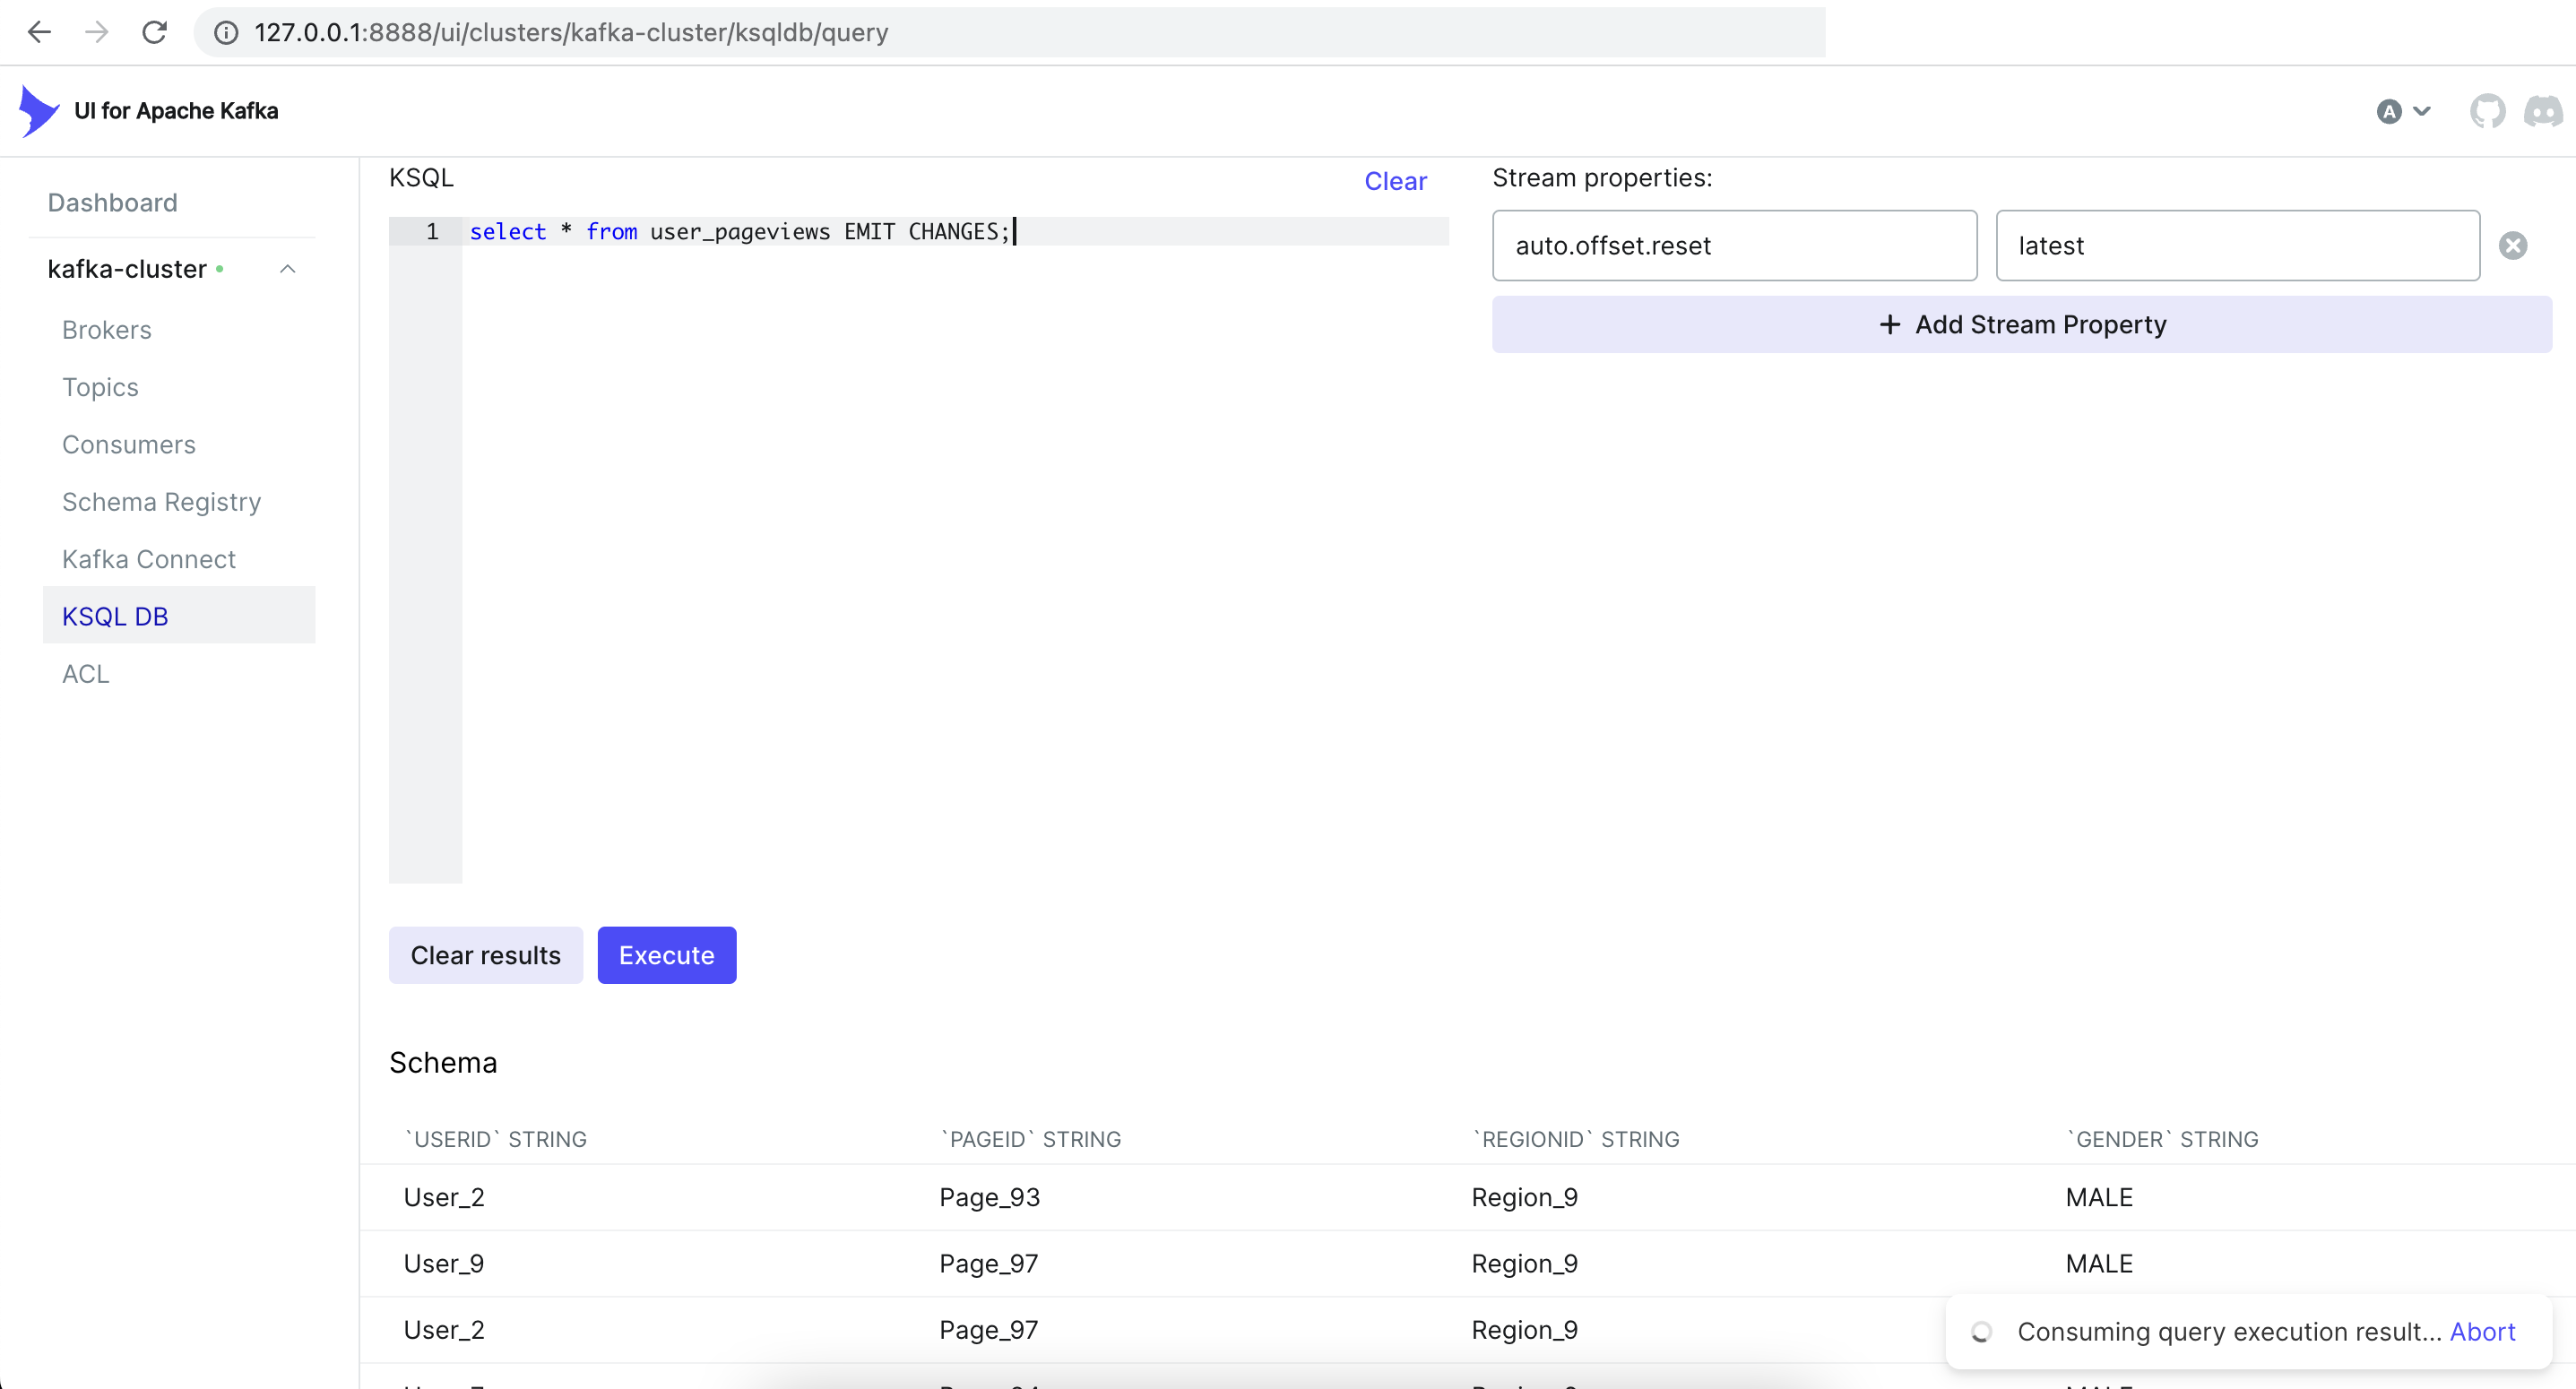
Task: Click the site info icon in address bar
Action: tap(227, 33)
